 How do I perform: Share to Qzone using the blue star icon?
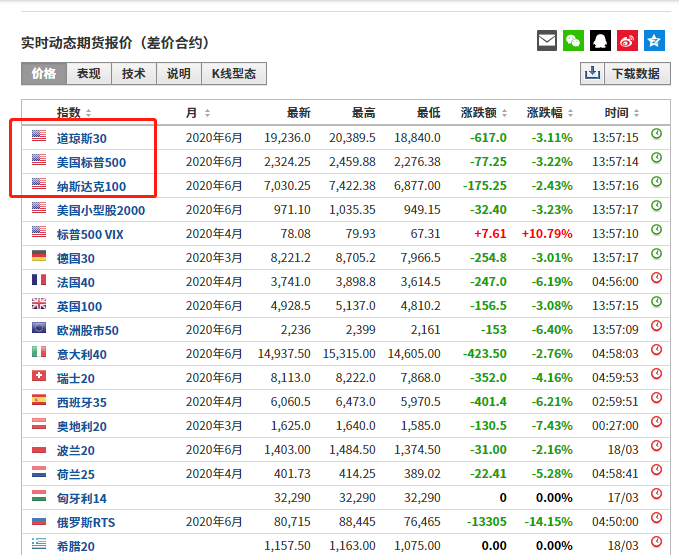pyautogui.click(x=654, y=41)
